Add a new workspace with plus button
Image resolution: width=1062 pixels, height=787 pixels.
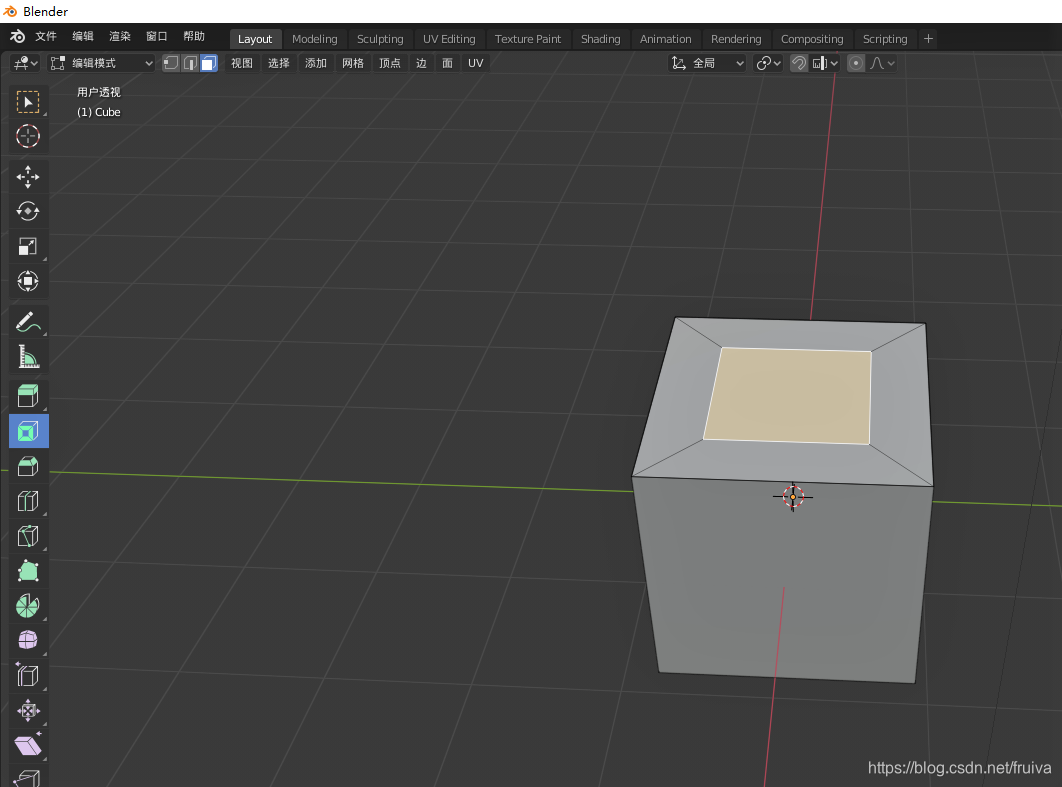coord(928,39)
